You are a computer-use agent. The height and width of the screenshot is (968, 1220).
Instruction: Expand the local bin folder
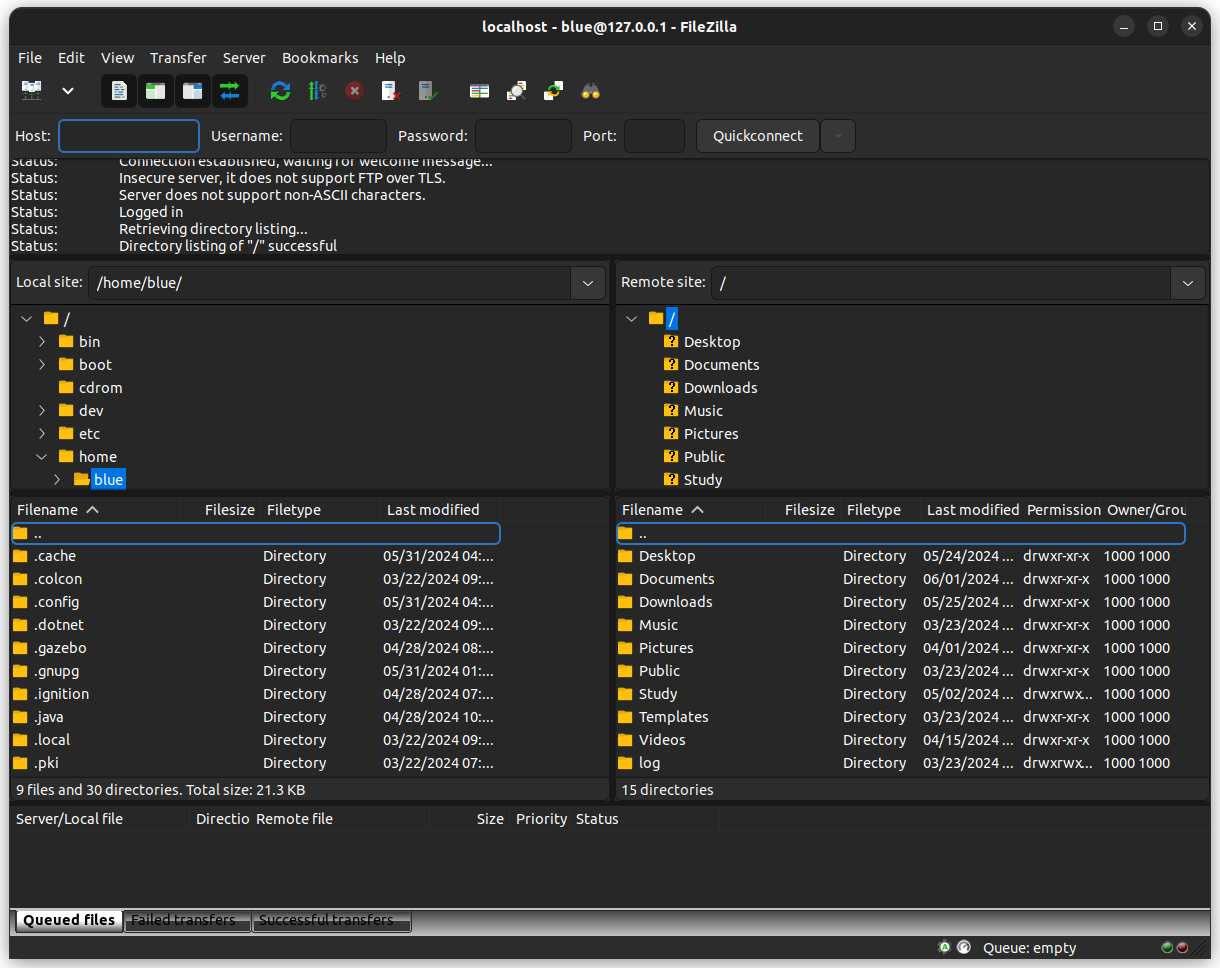click(42, 342)
